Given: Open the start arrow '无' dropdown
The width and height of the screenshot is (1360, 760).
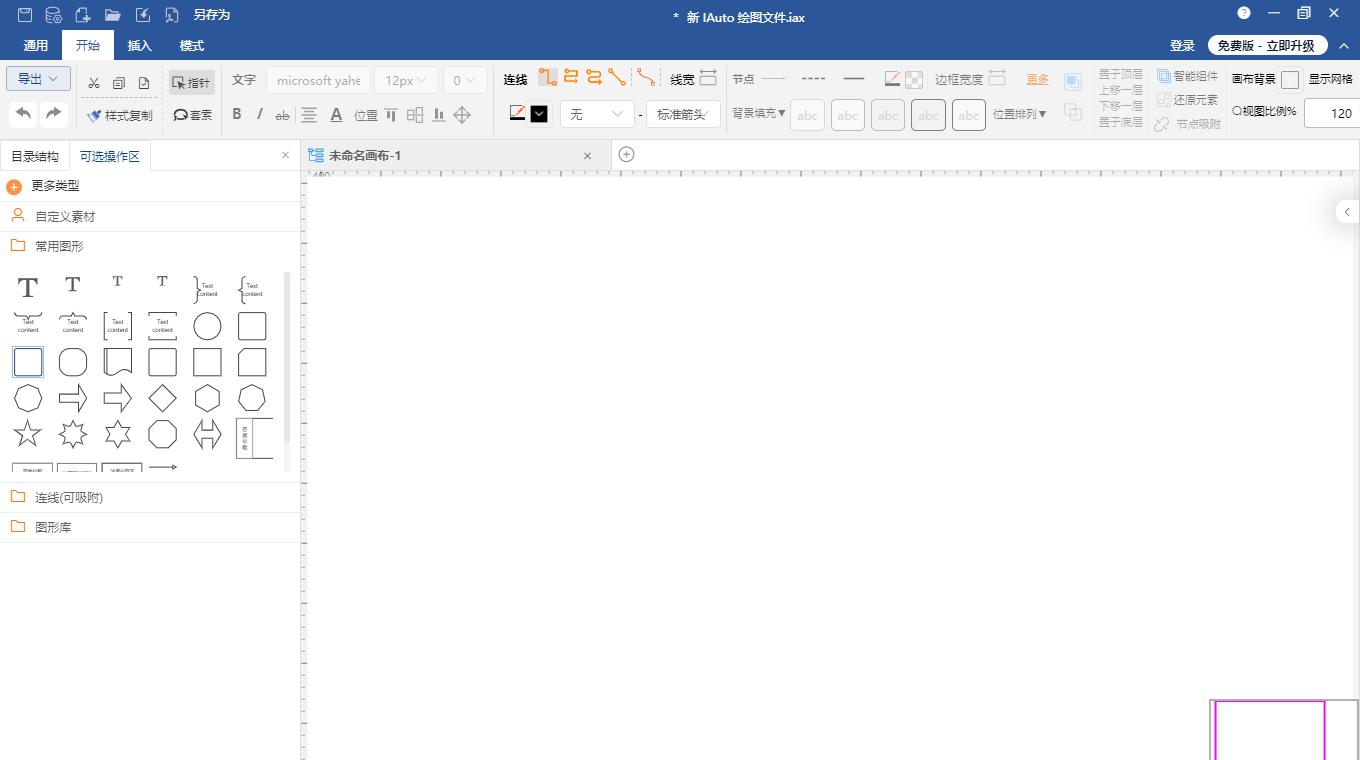Looking at the screenshot, I should [597, 114].
